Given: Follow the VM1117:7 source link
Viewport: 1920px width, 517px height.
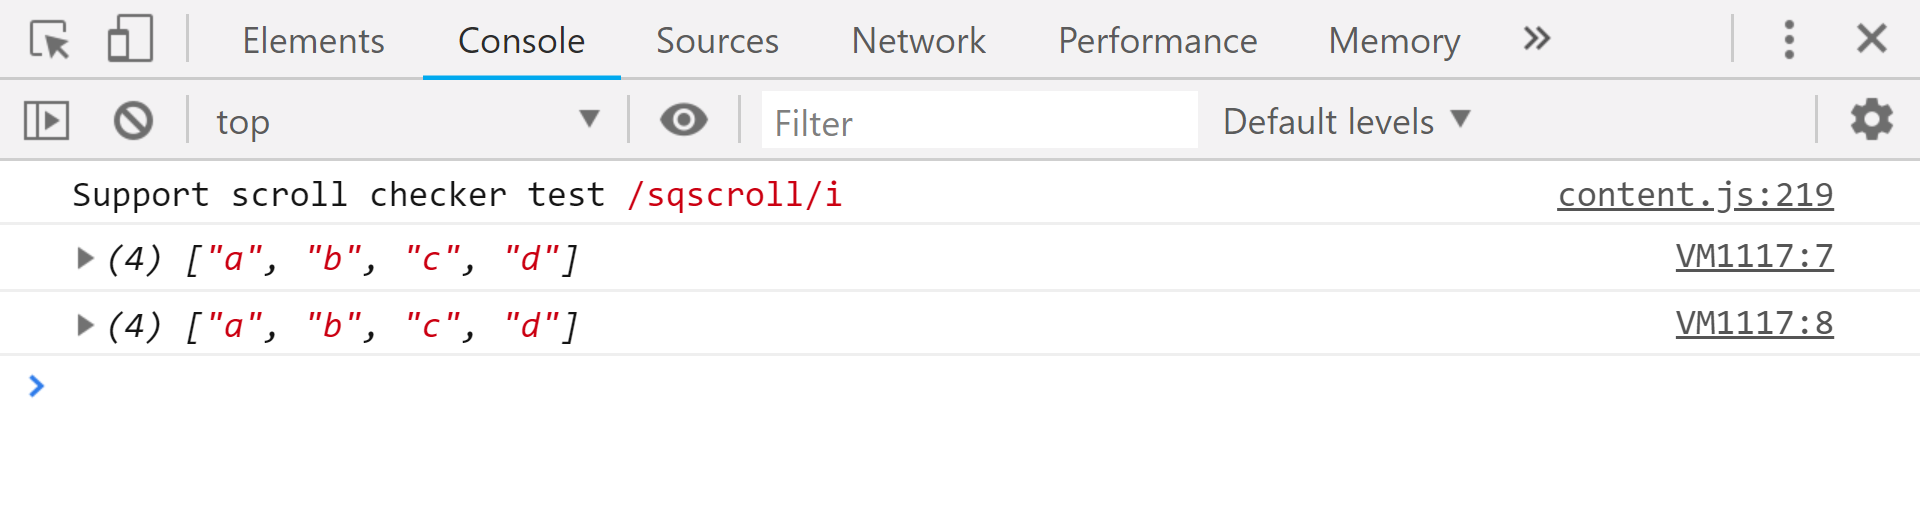Looking at the screenshot, I should [x=1754, y=257].
